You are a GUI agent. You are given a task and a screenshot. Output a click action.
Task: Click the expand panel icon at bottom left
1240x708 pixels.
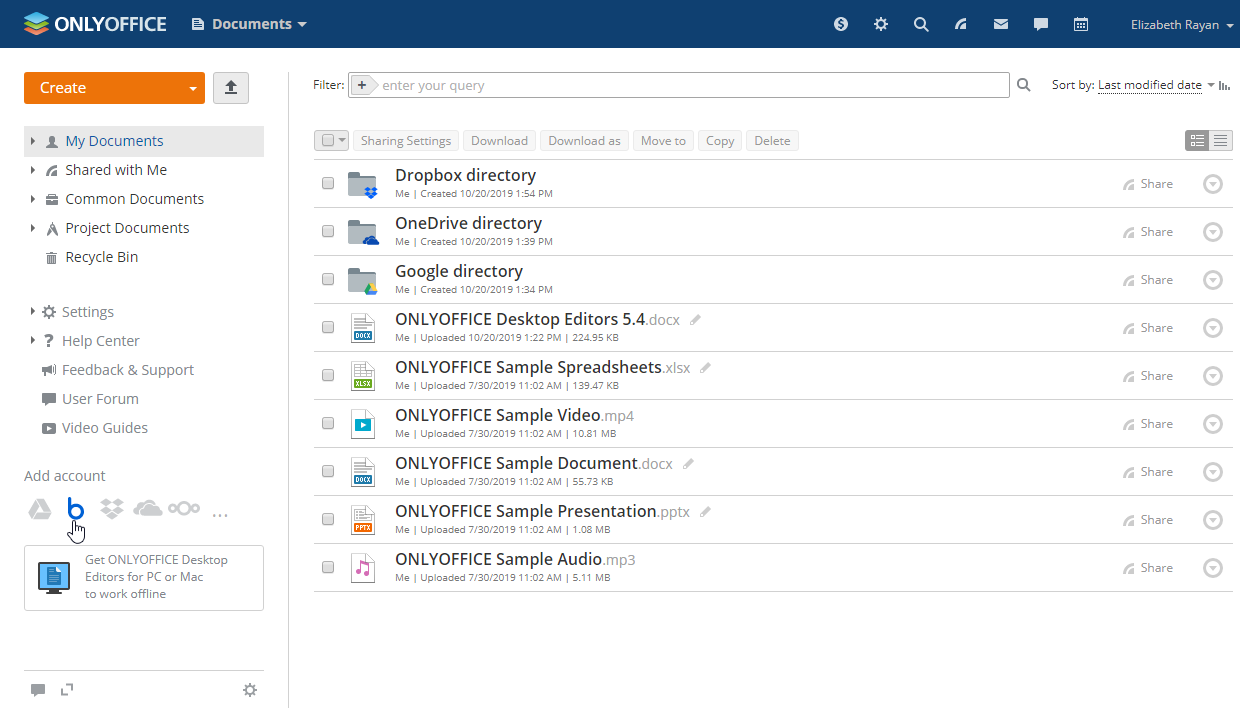(67, 689)
